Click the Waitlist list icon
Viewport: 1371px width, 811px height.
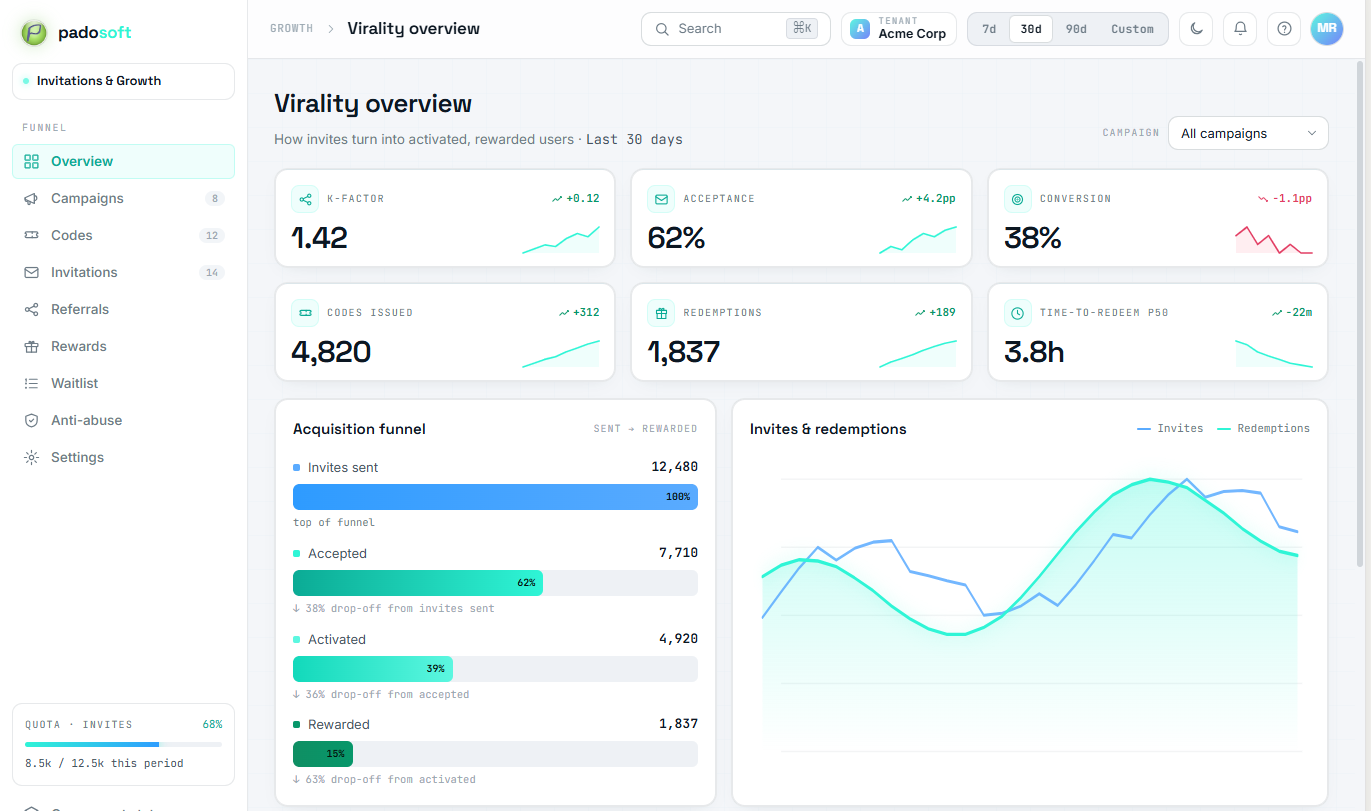[31, 383]
